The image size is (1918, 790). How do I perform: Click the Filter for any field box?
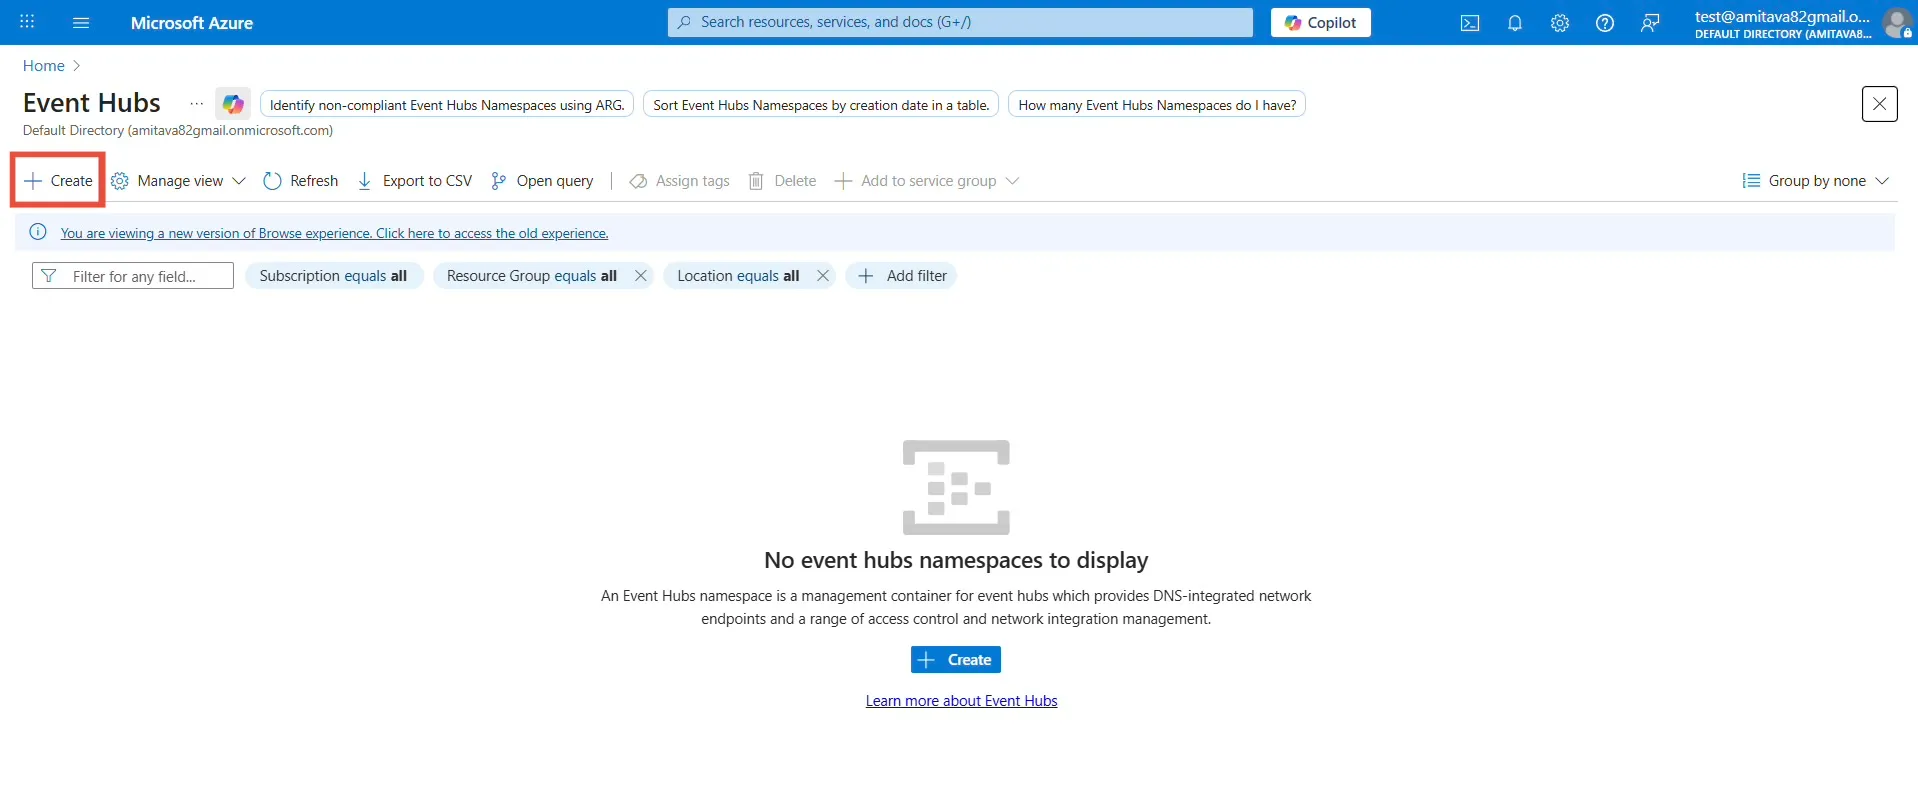133,276
